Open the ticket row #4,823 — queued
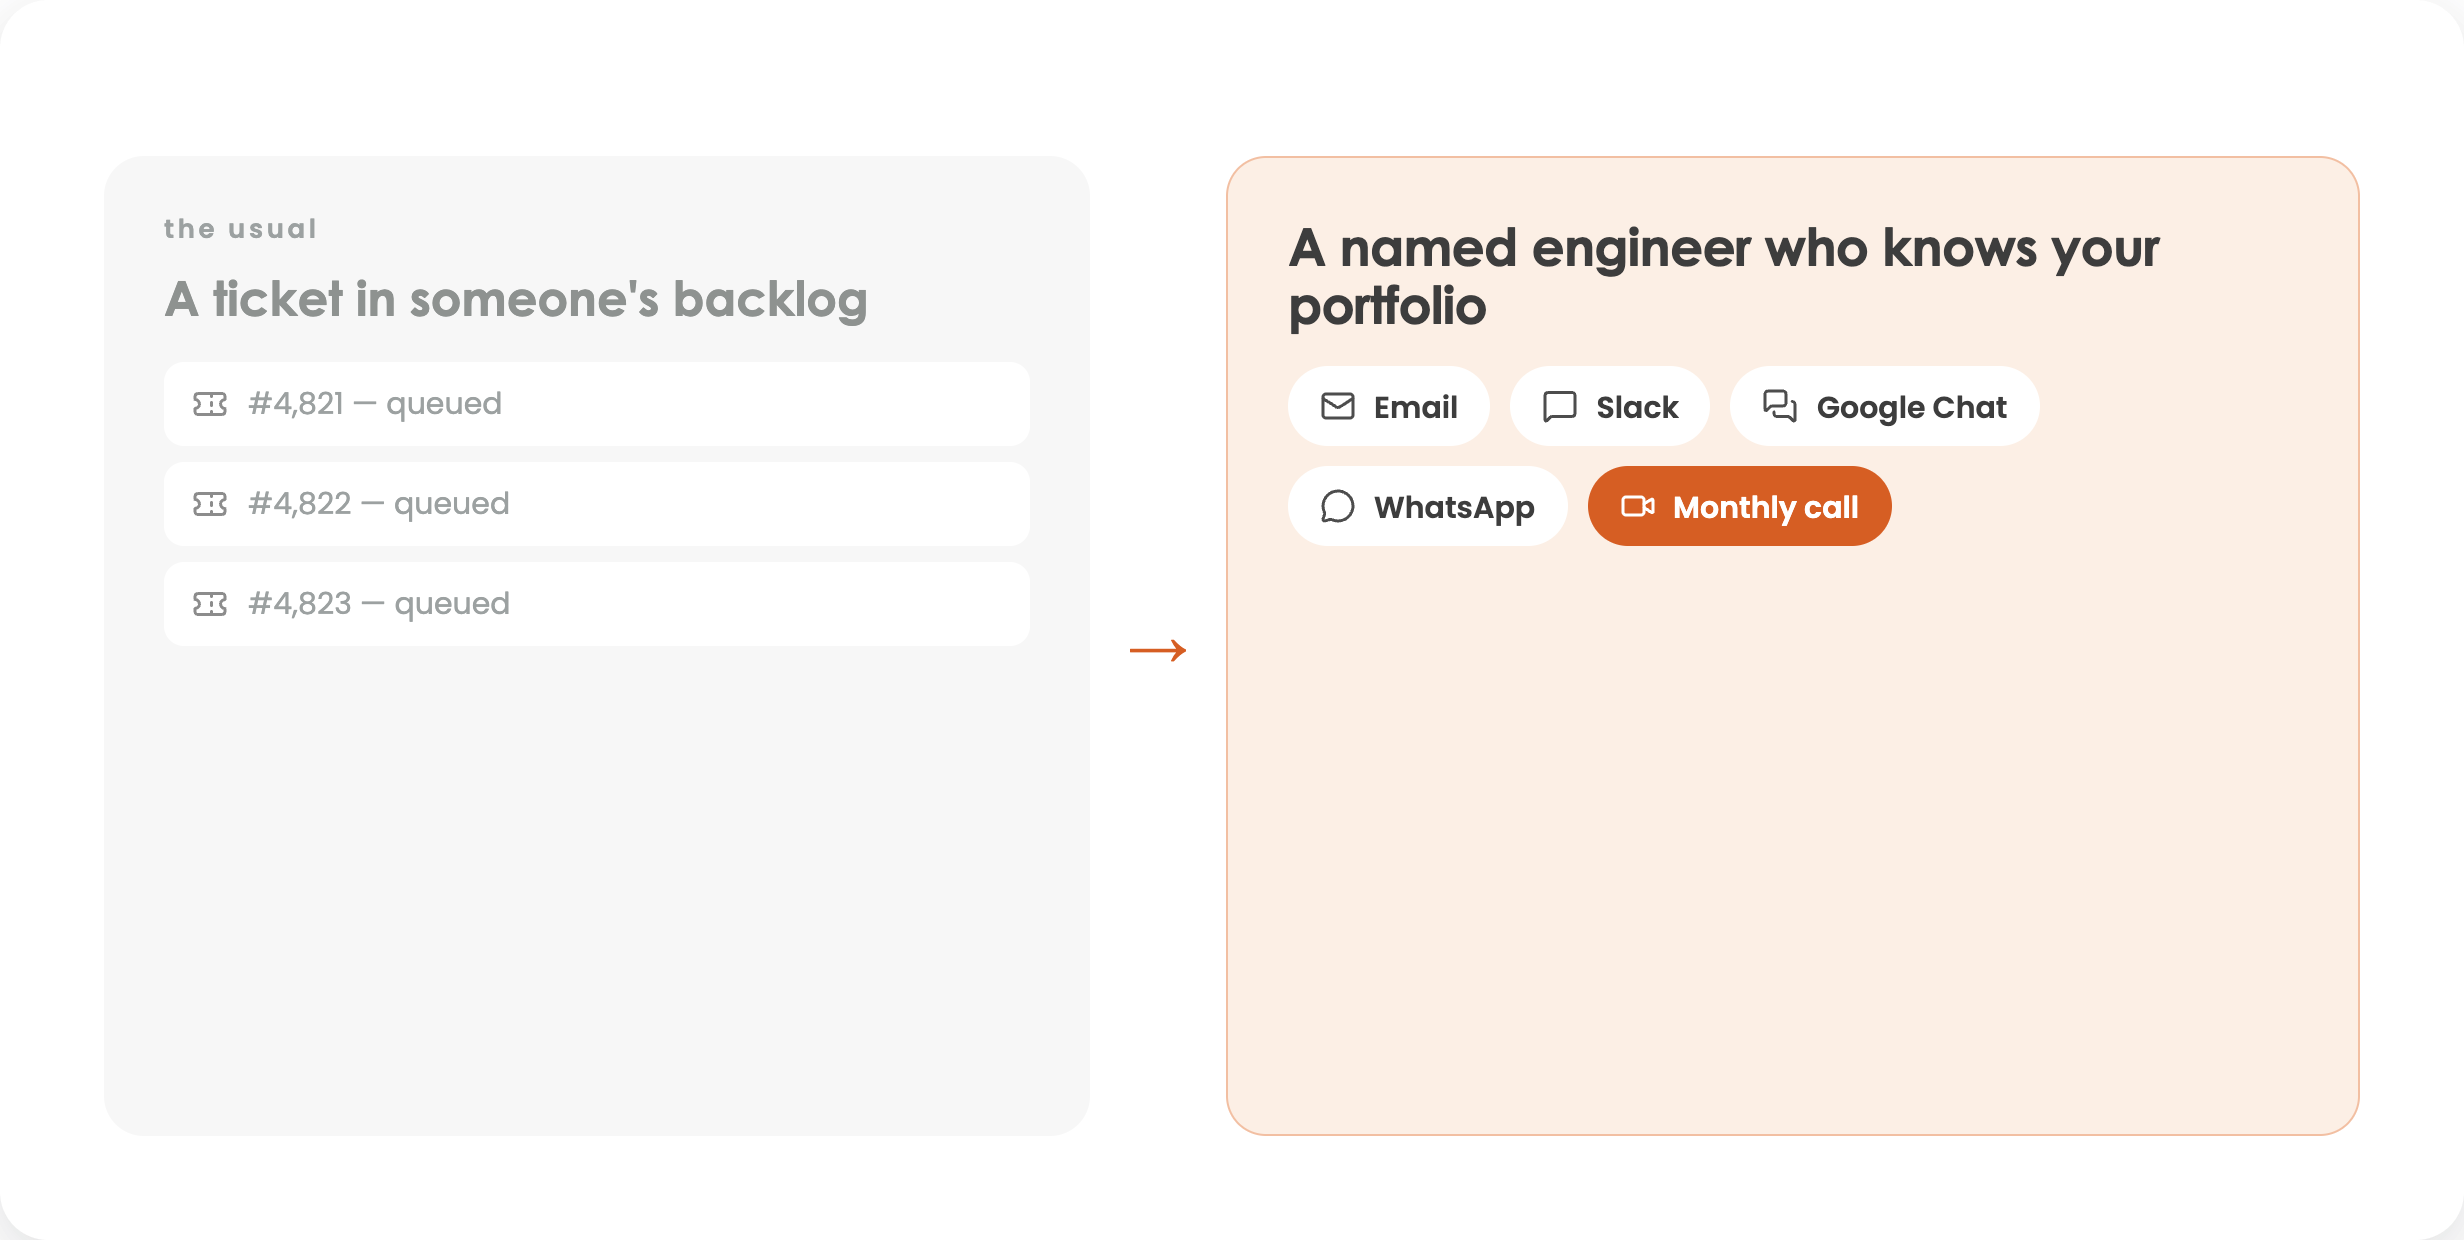This screenshot has width=2464, height=1240. 597,604
